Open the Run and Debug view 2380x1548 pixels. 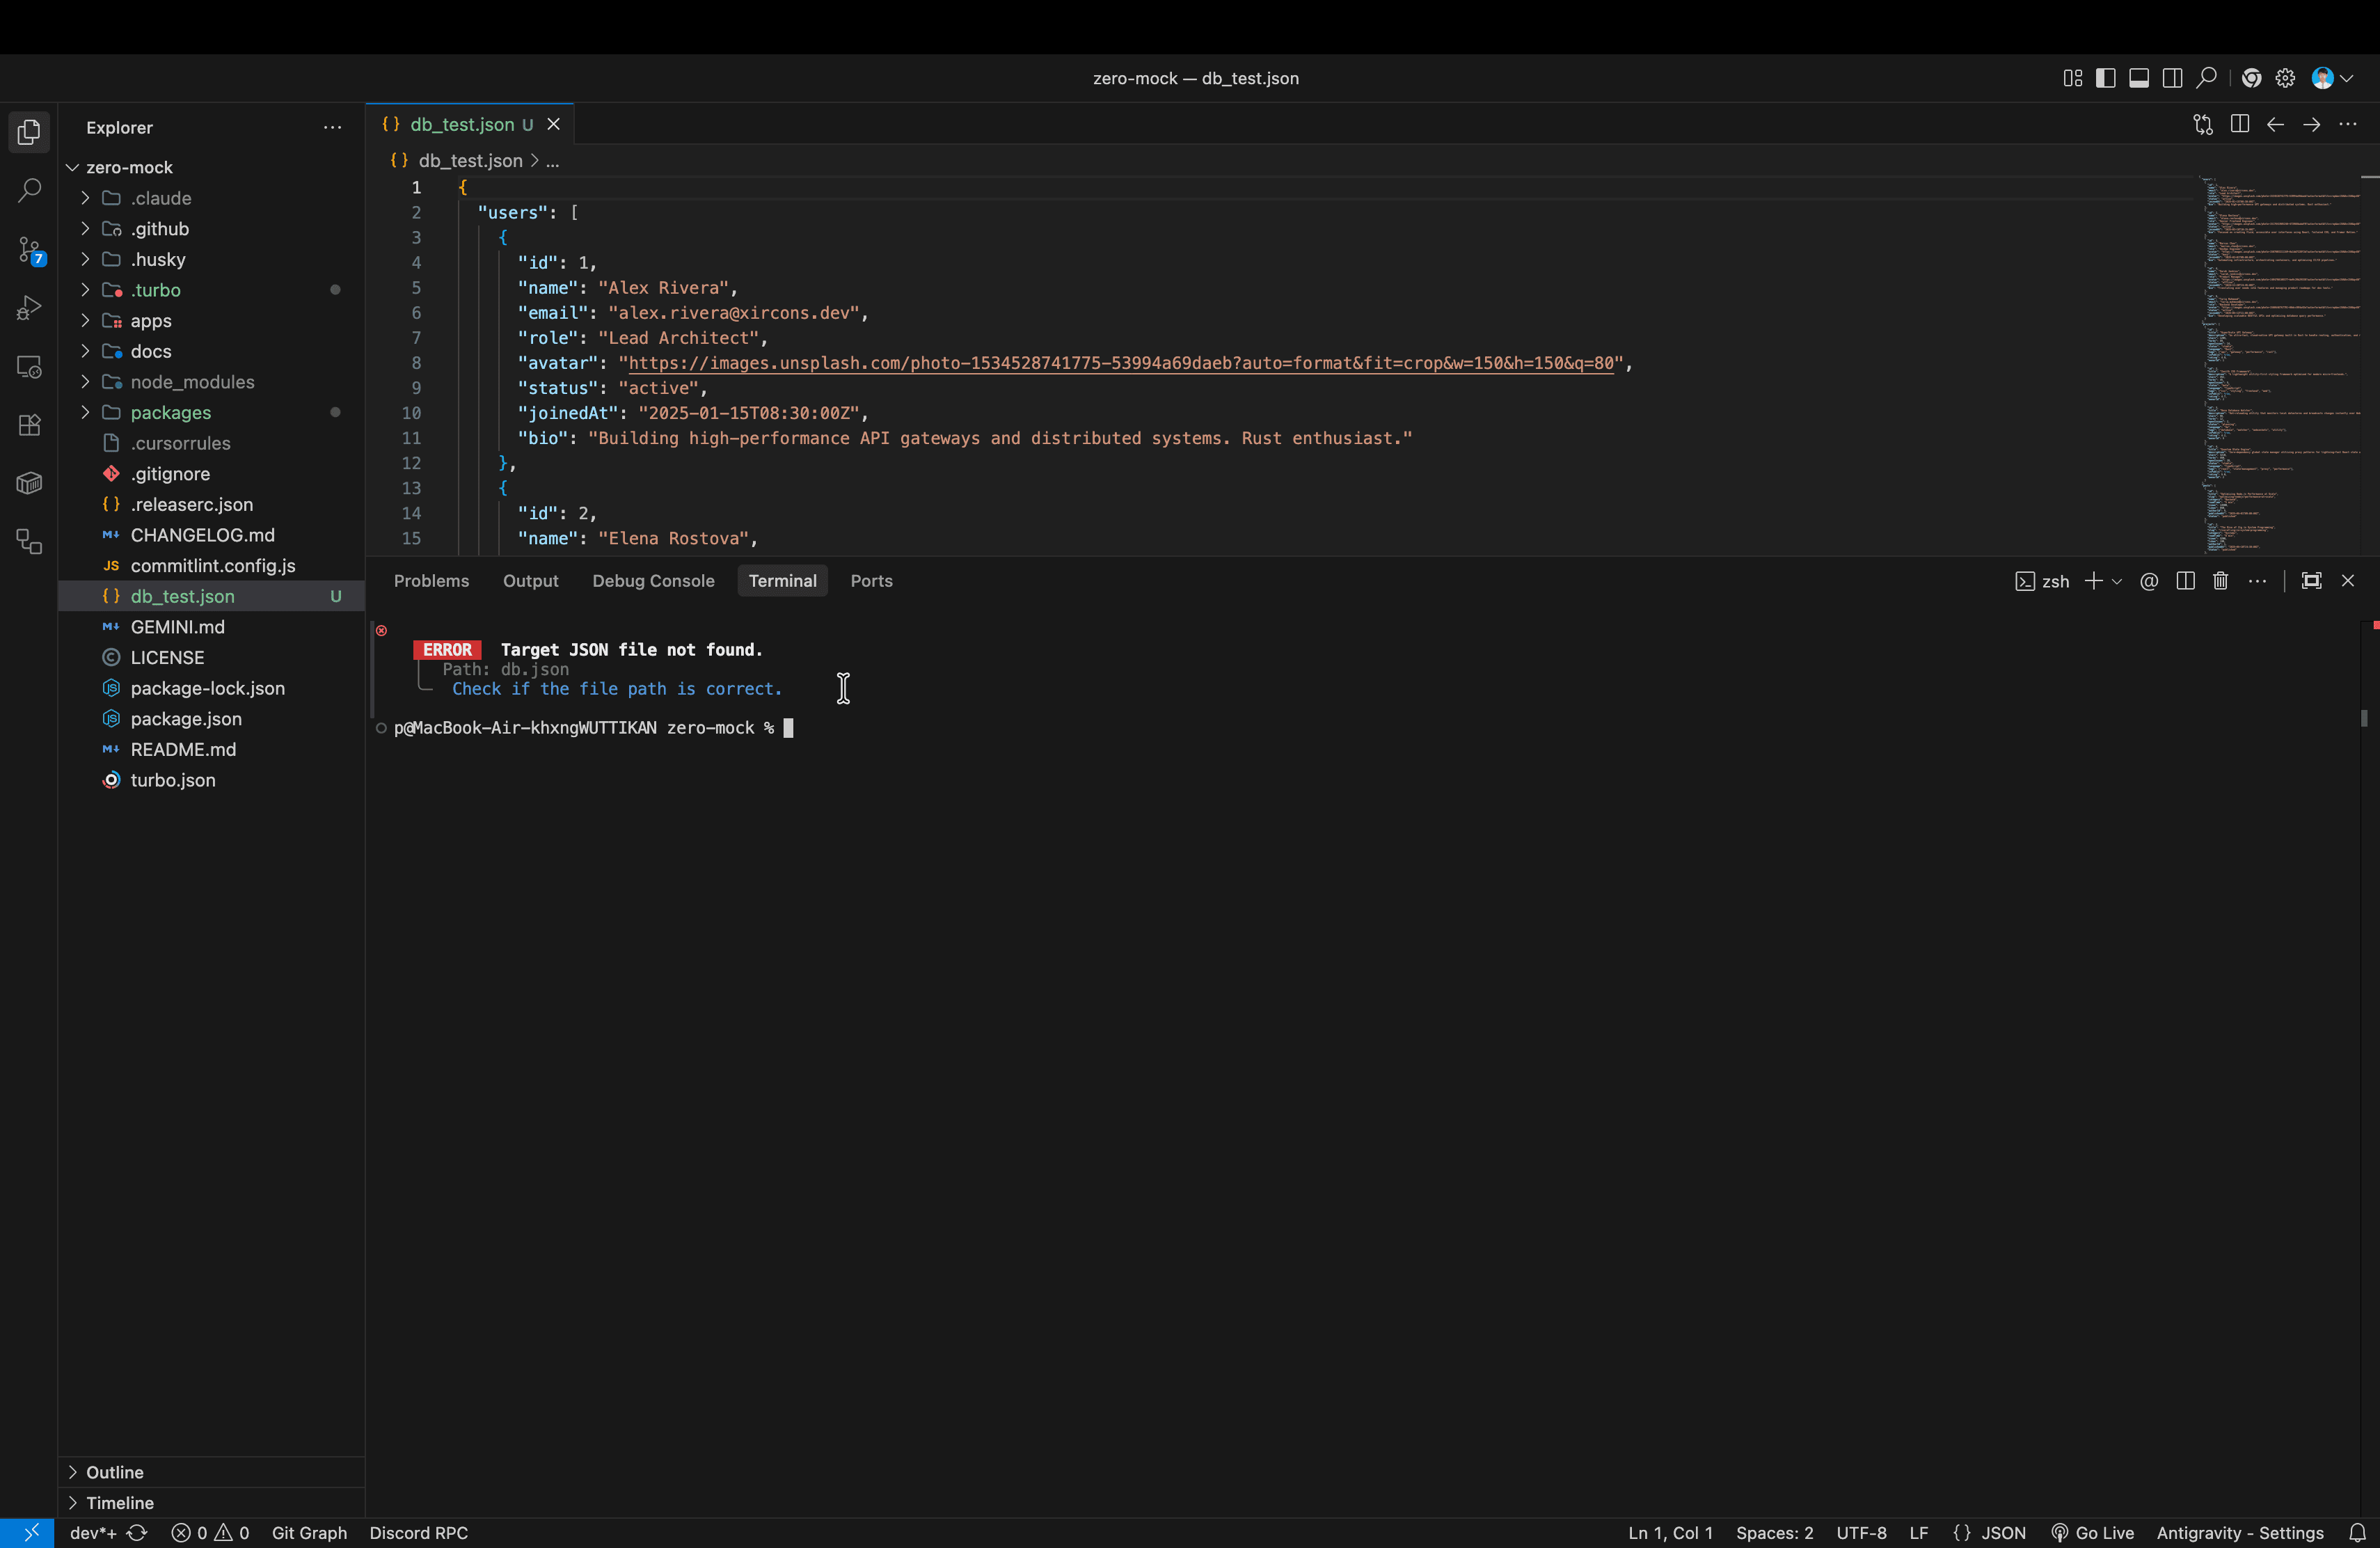pos(29,308)
